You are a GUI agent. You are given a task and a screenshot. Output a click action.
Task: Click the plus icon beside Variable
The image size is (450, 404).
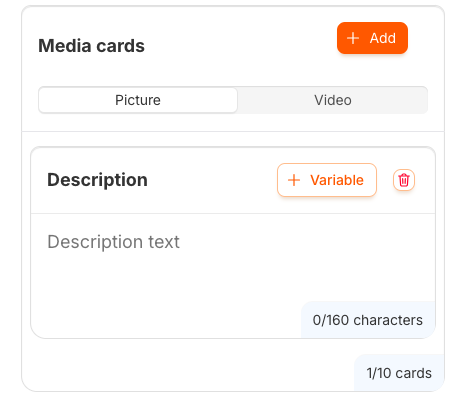click(294, 180)
